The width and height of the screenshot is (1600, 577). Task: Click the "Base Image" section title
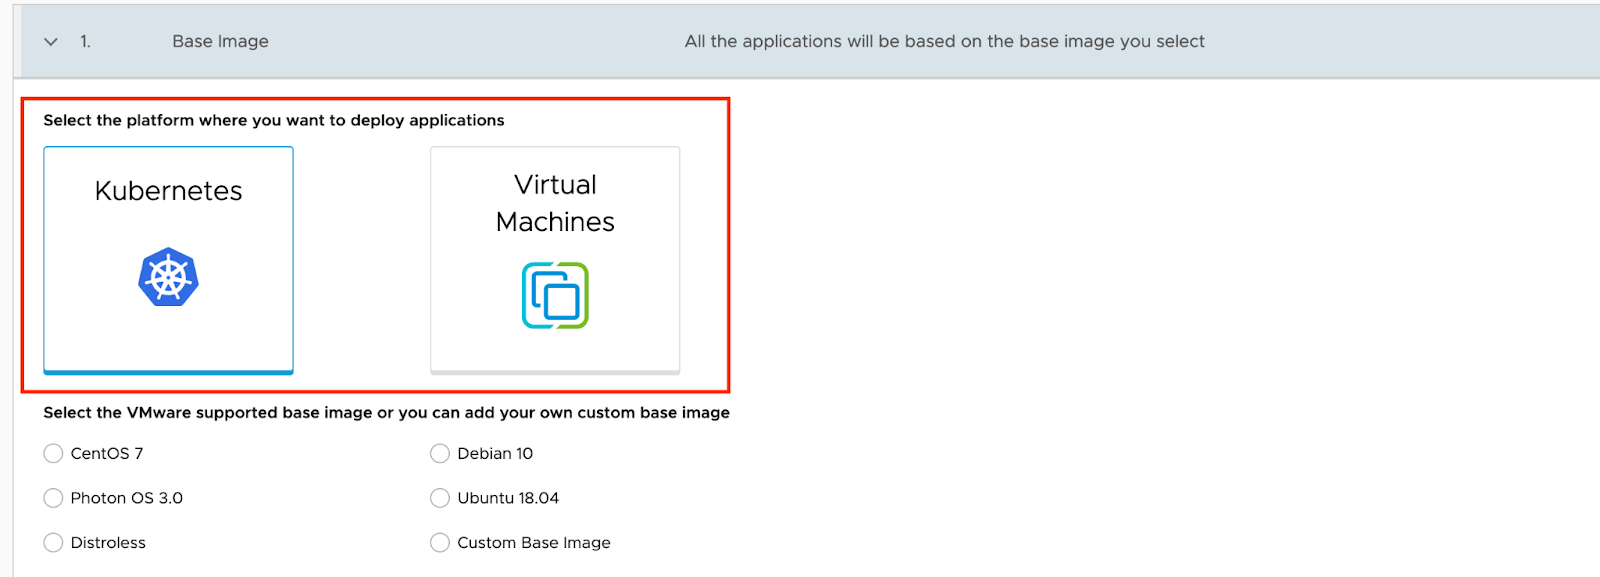[220, 42]
